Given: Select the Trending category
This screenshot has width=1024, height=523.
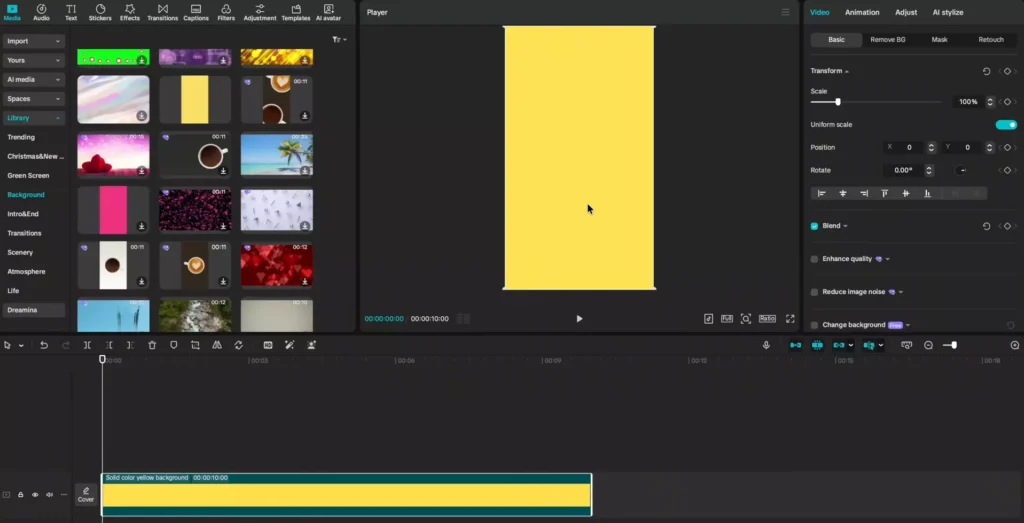Looking at the screenshot, I should click(x=21, y=137).
